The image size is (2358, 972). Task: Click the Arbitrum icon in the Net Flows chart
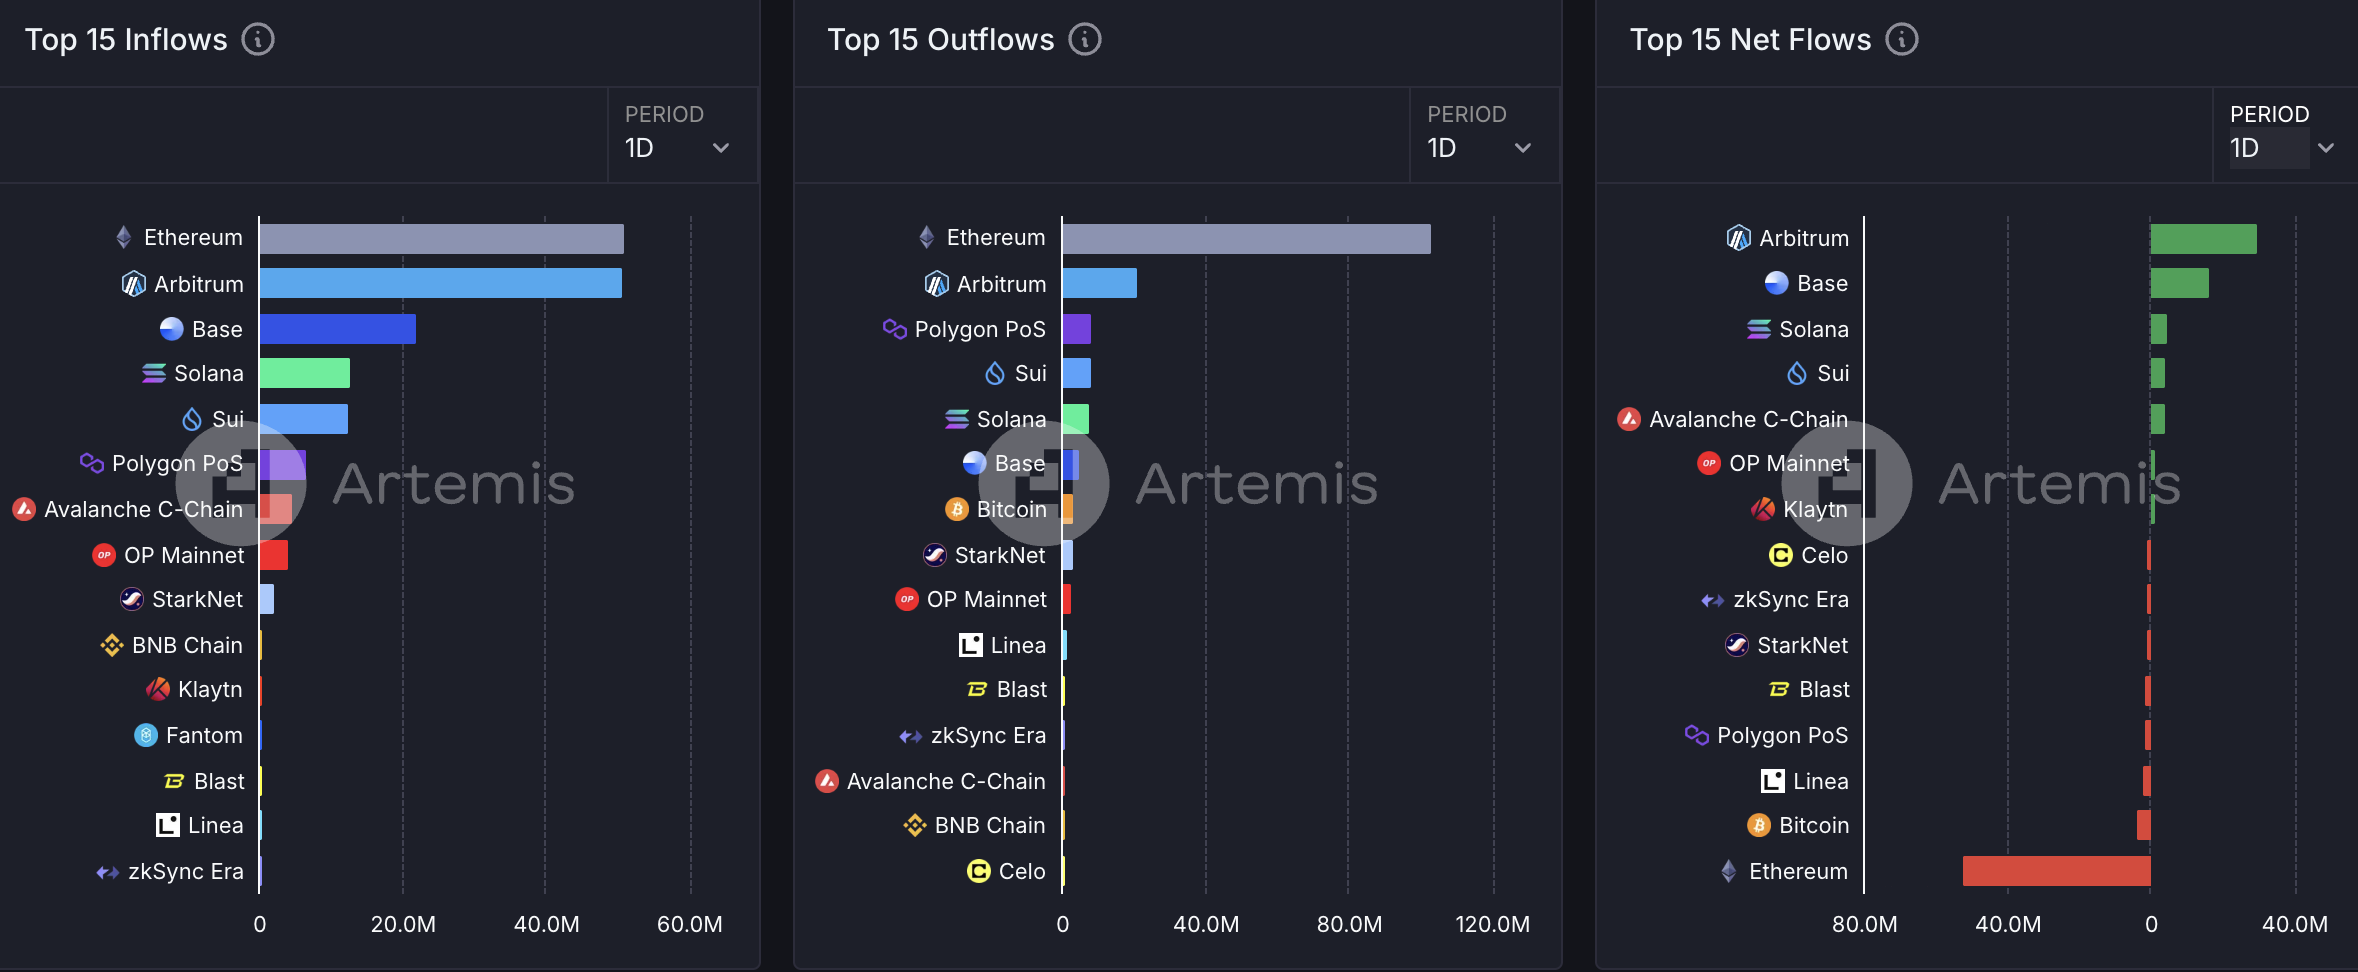point(1739,238)
